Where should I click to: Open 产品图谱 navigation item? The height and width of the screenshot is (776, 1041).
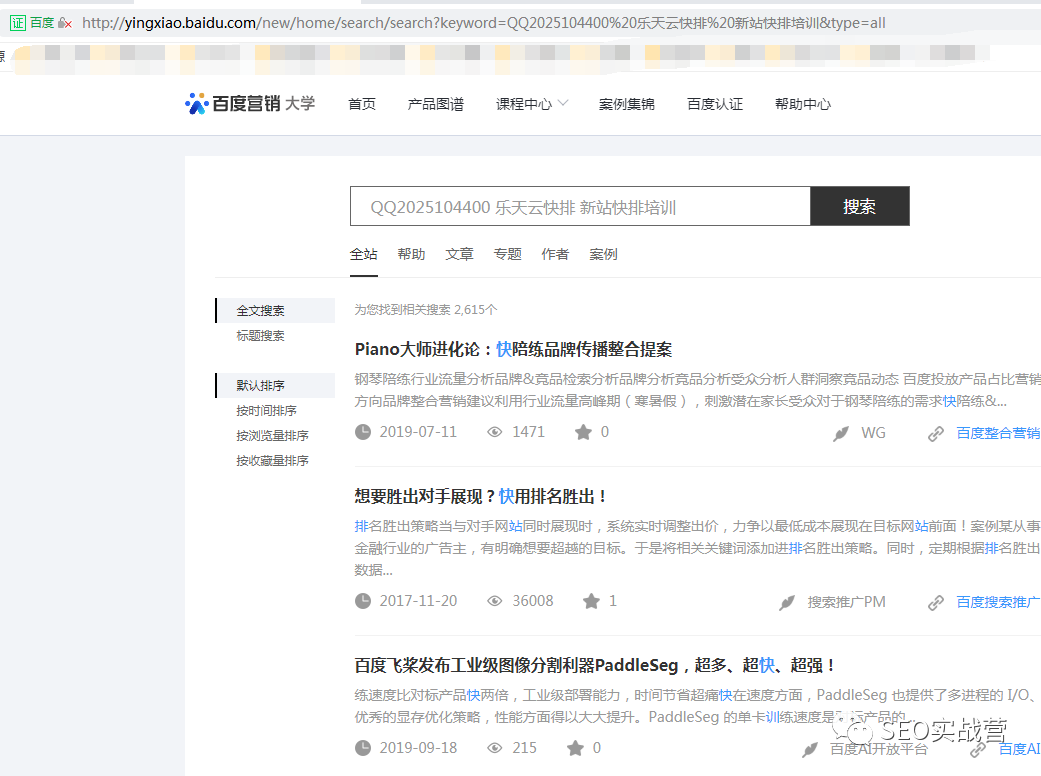click(x=436, y=104)
